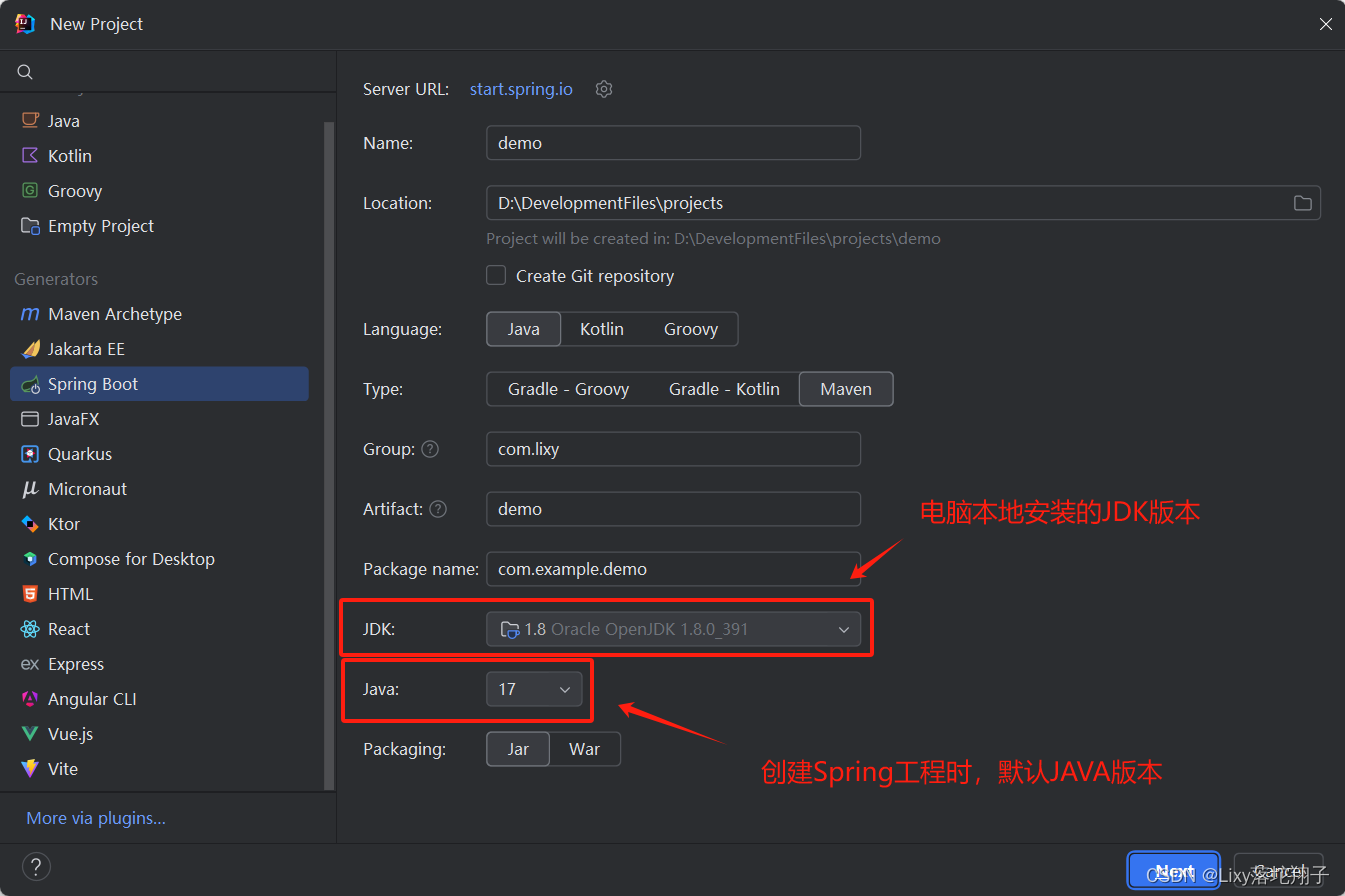
Task: Open Server URL settings gear
Action: point(604,89)
